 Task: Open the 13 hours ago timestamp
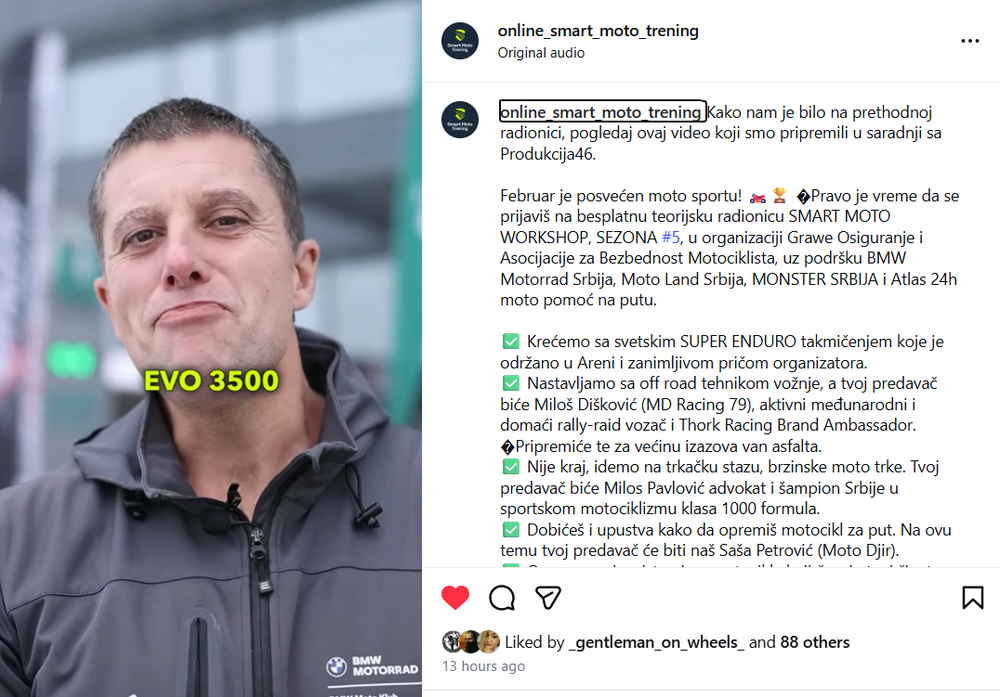(x=483, y=666)
